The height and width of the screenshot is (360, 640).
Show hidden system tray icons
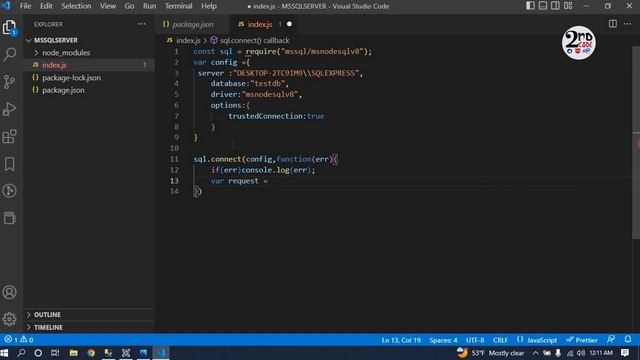(536, 353)
